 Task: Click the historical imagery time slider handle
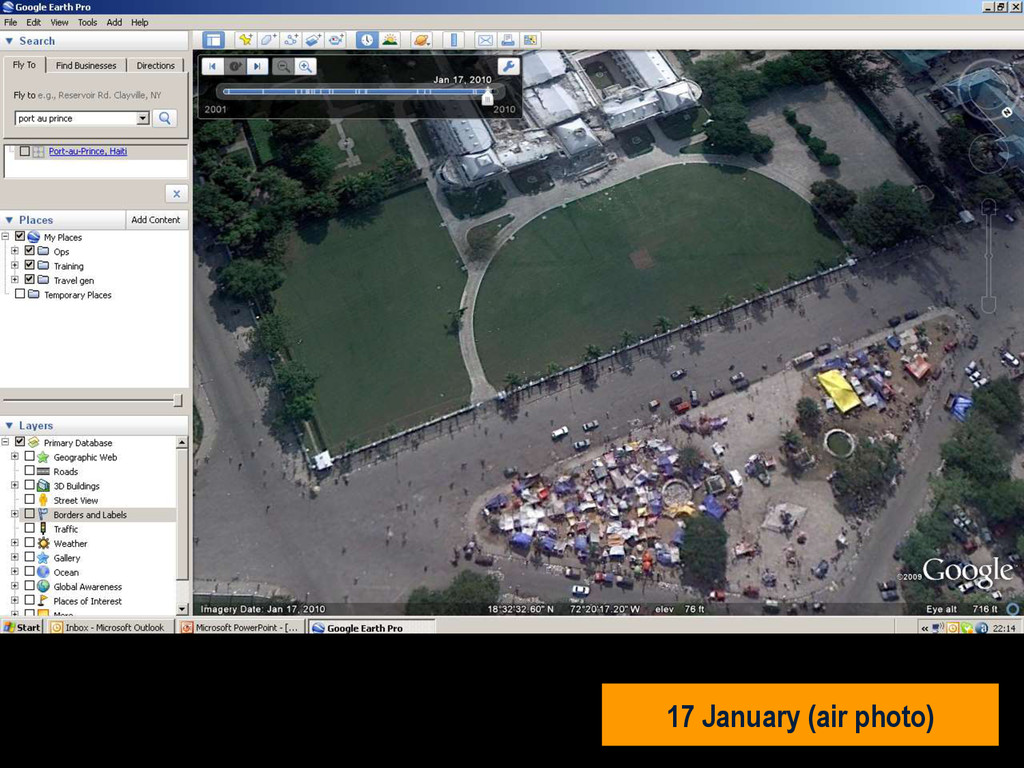[487, 96]
